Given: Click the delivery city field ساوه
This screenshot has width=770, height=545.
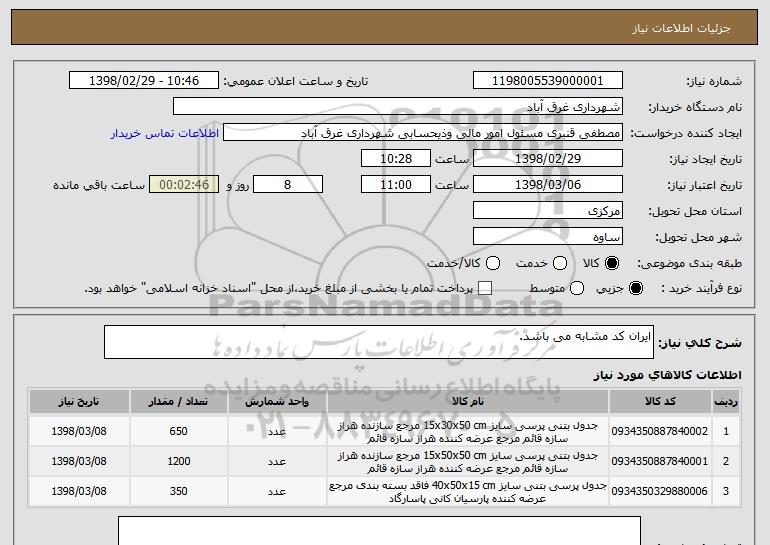Looking at the screenshot, I should tap(548, 237).
